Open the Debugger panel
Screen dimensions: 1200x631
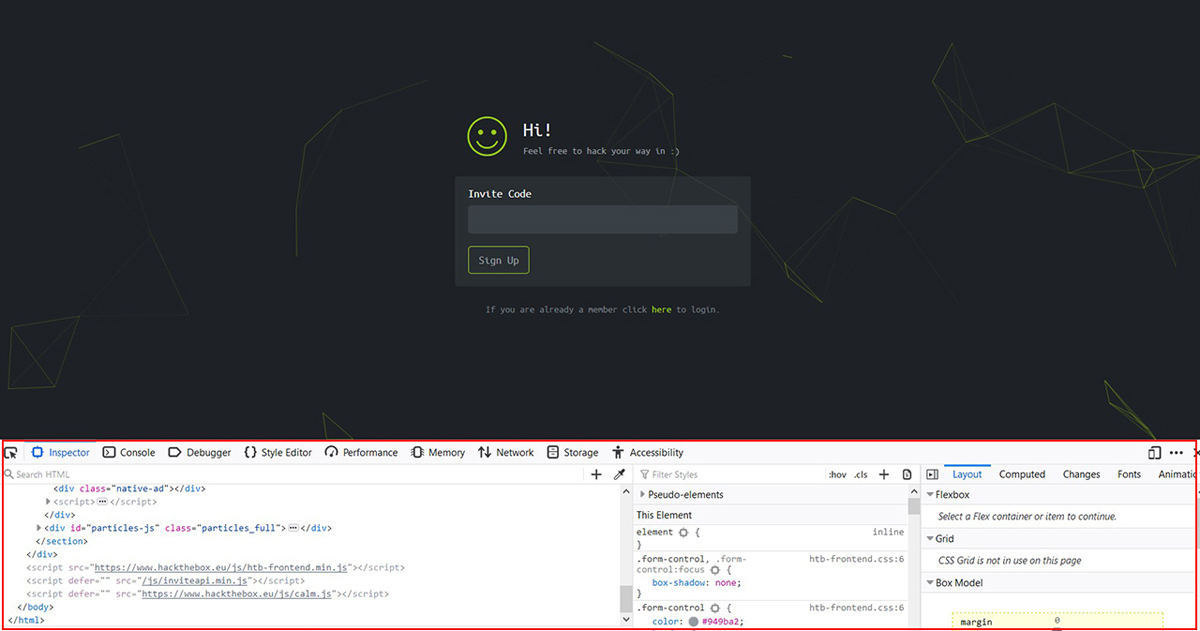click(x=199, y=453)
